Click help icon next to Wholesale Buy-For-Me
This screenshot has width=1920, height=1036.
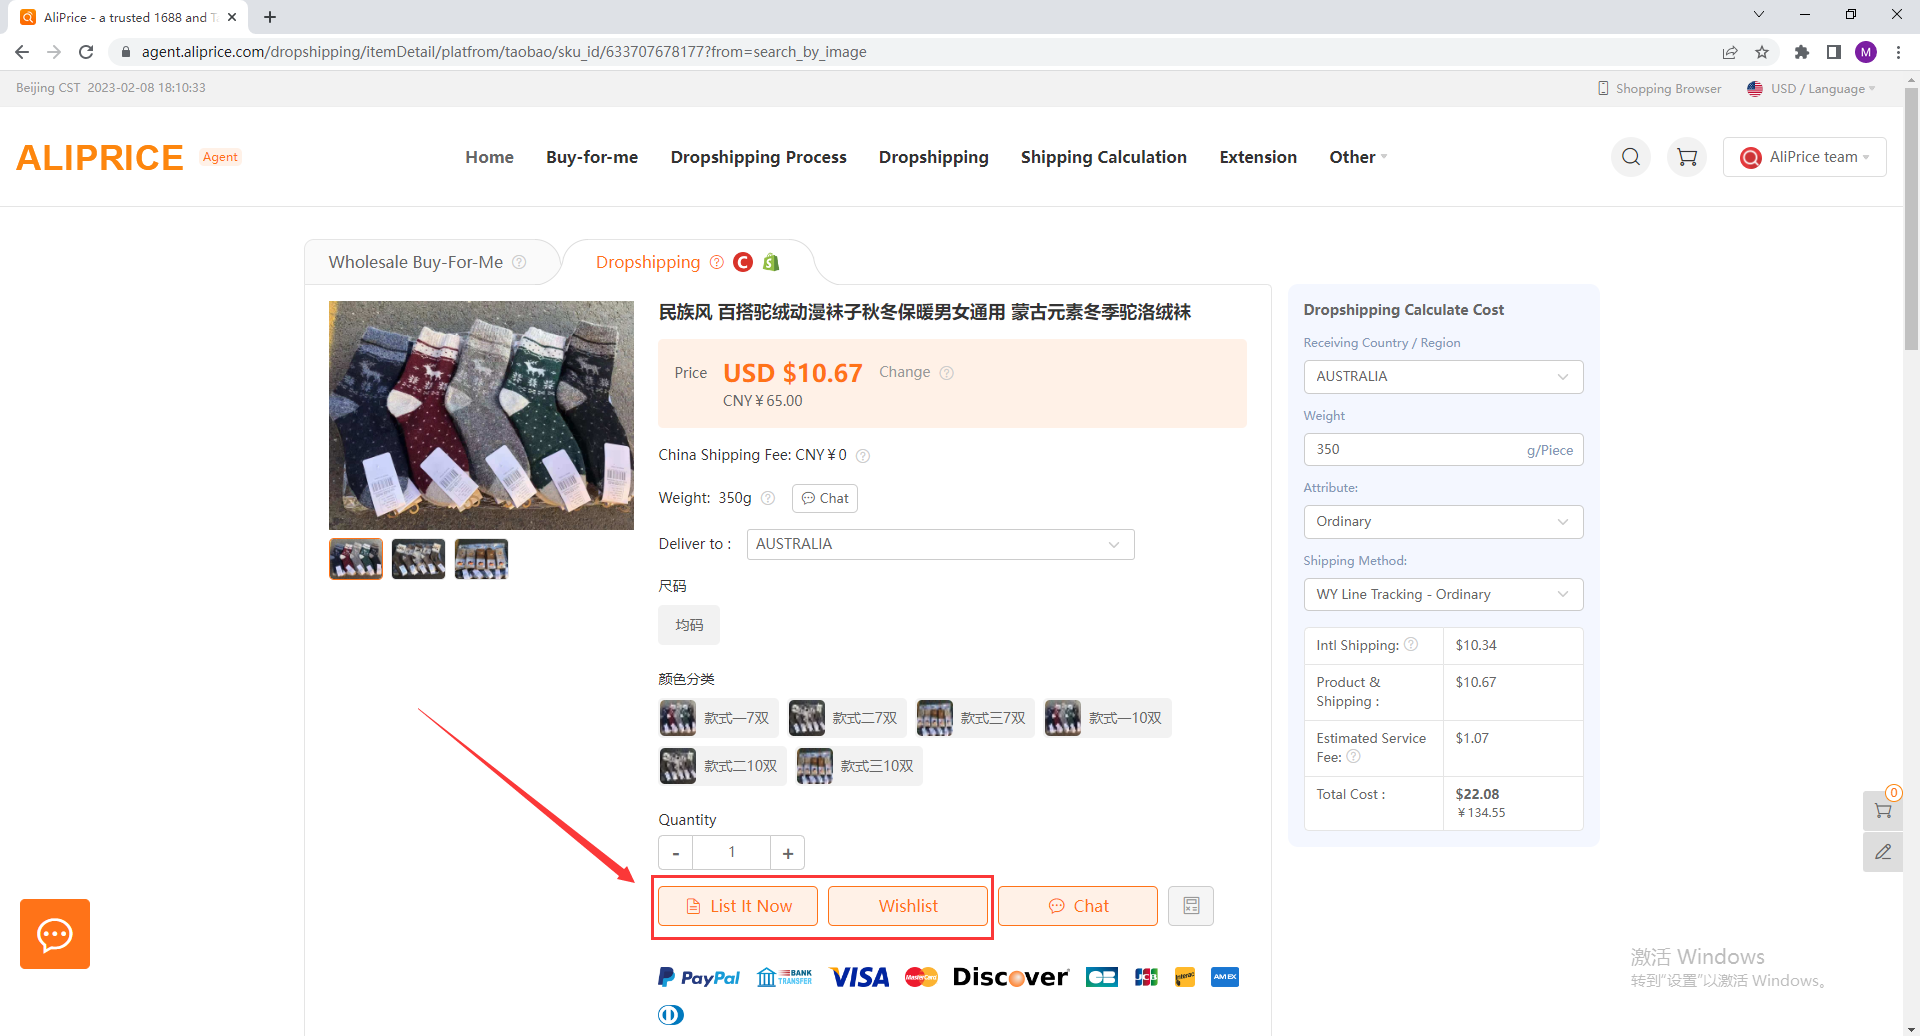click(519, 262)
